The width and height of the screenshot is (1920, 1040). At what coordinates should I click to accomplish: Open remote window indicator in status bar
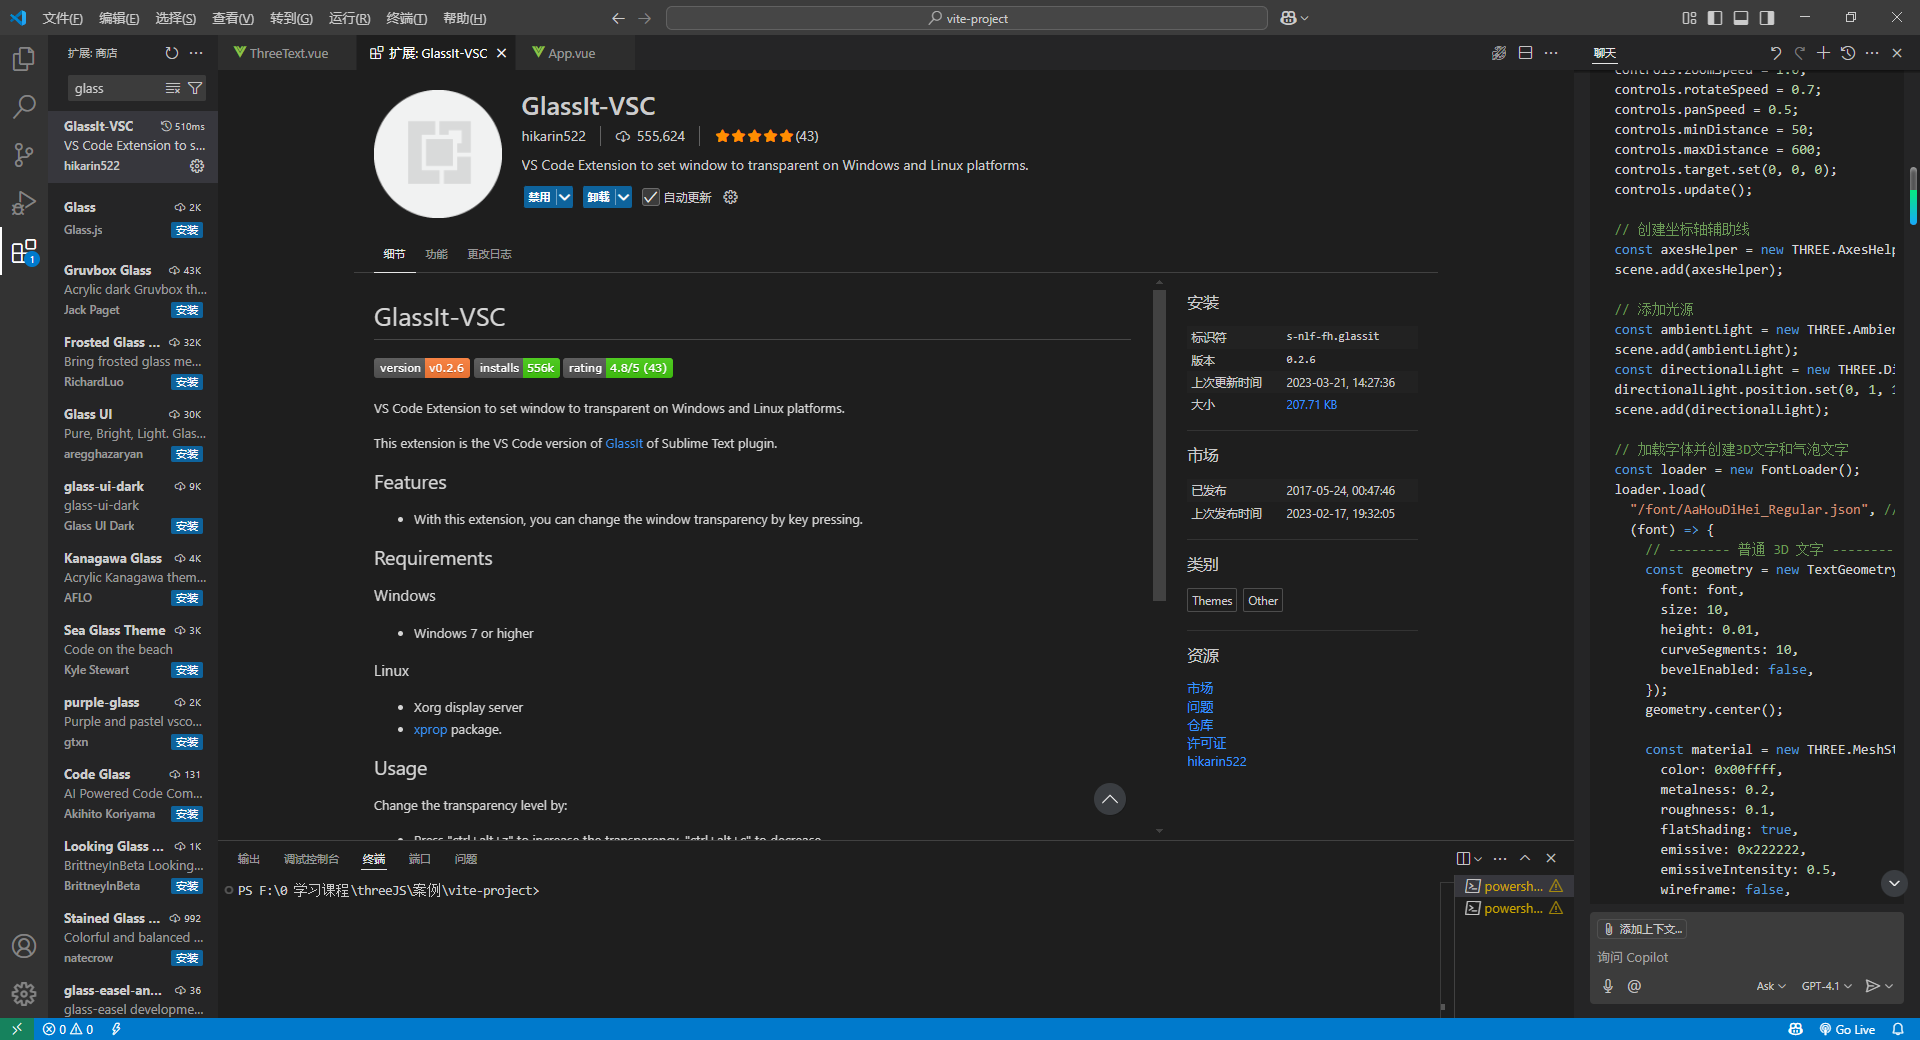point(17,1029)
